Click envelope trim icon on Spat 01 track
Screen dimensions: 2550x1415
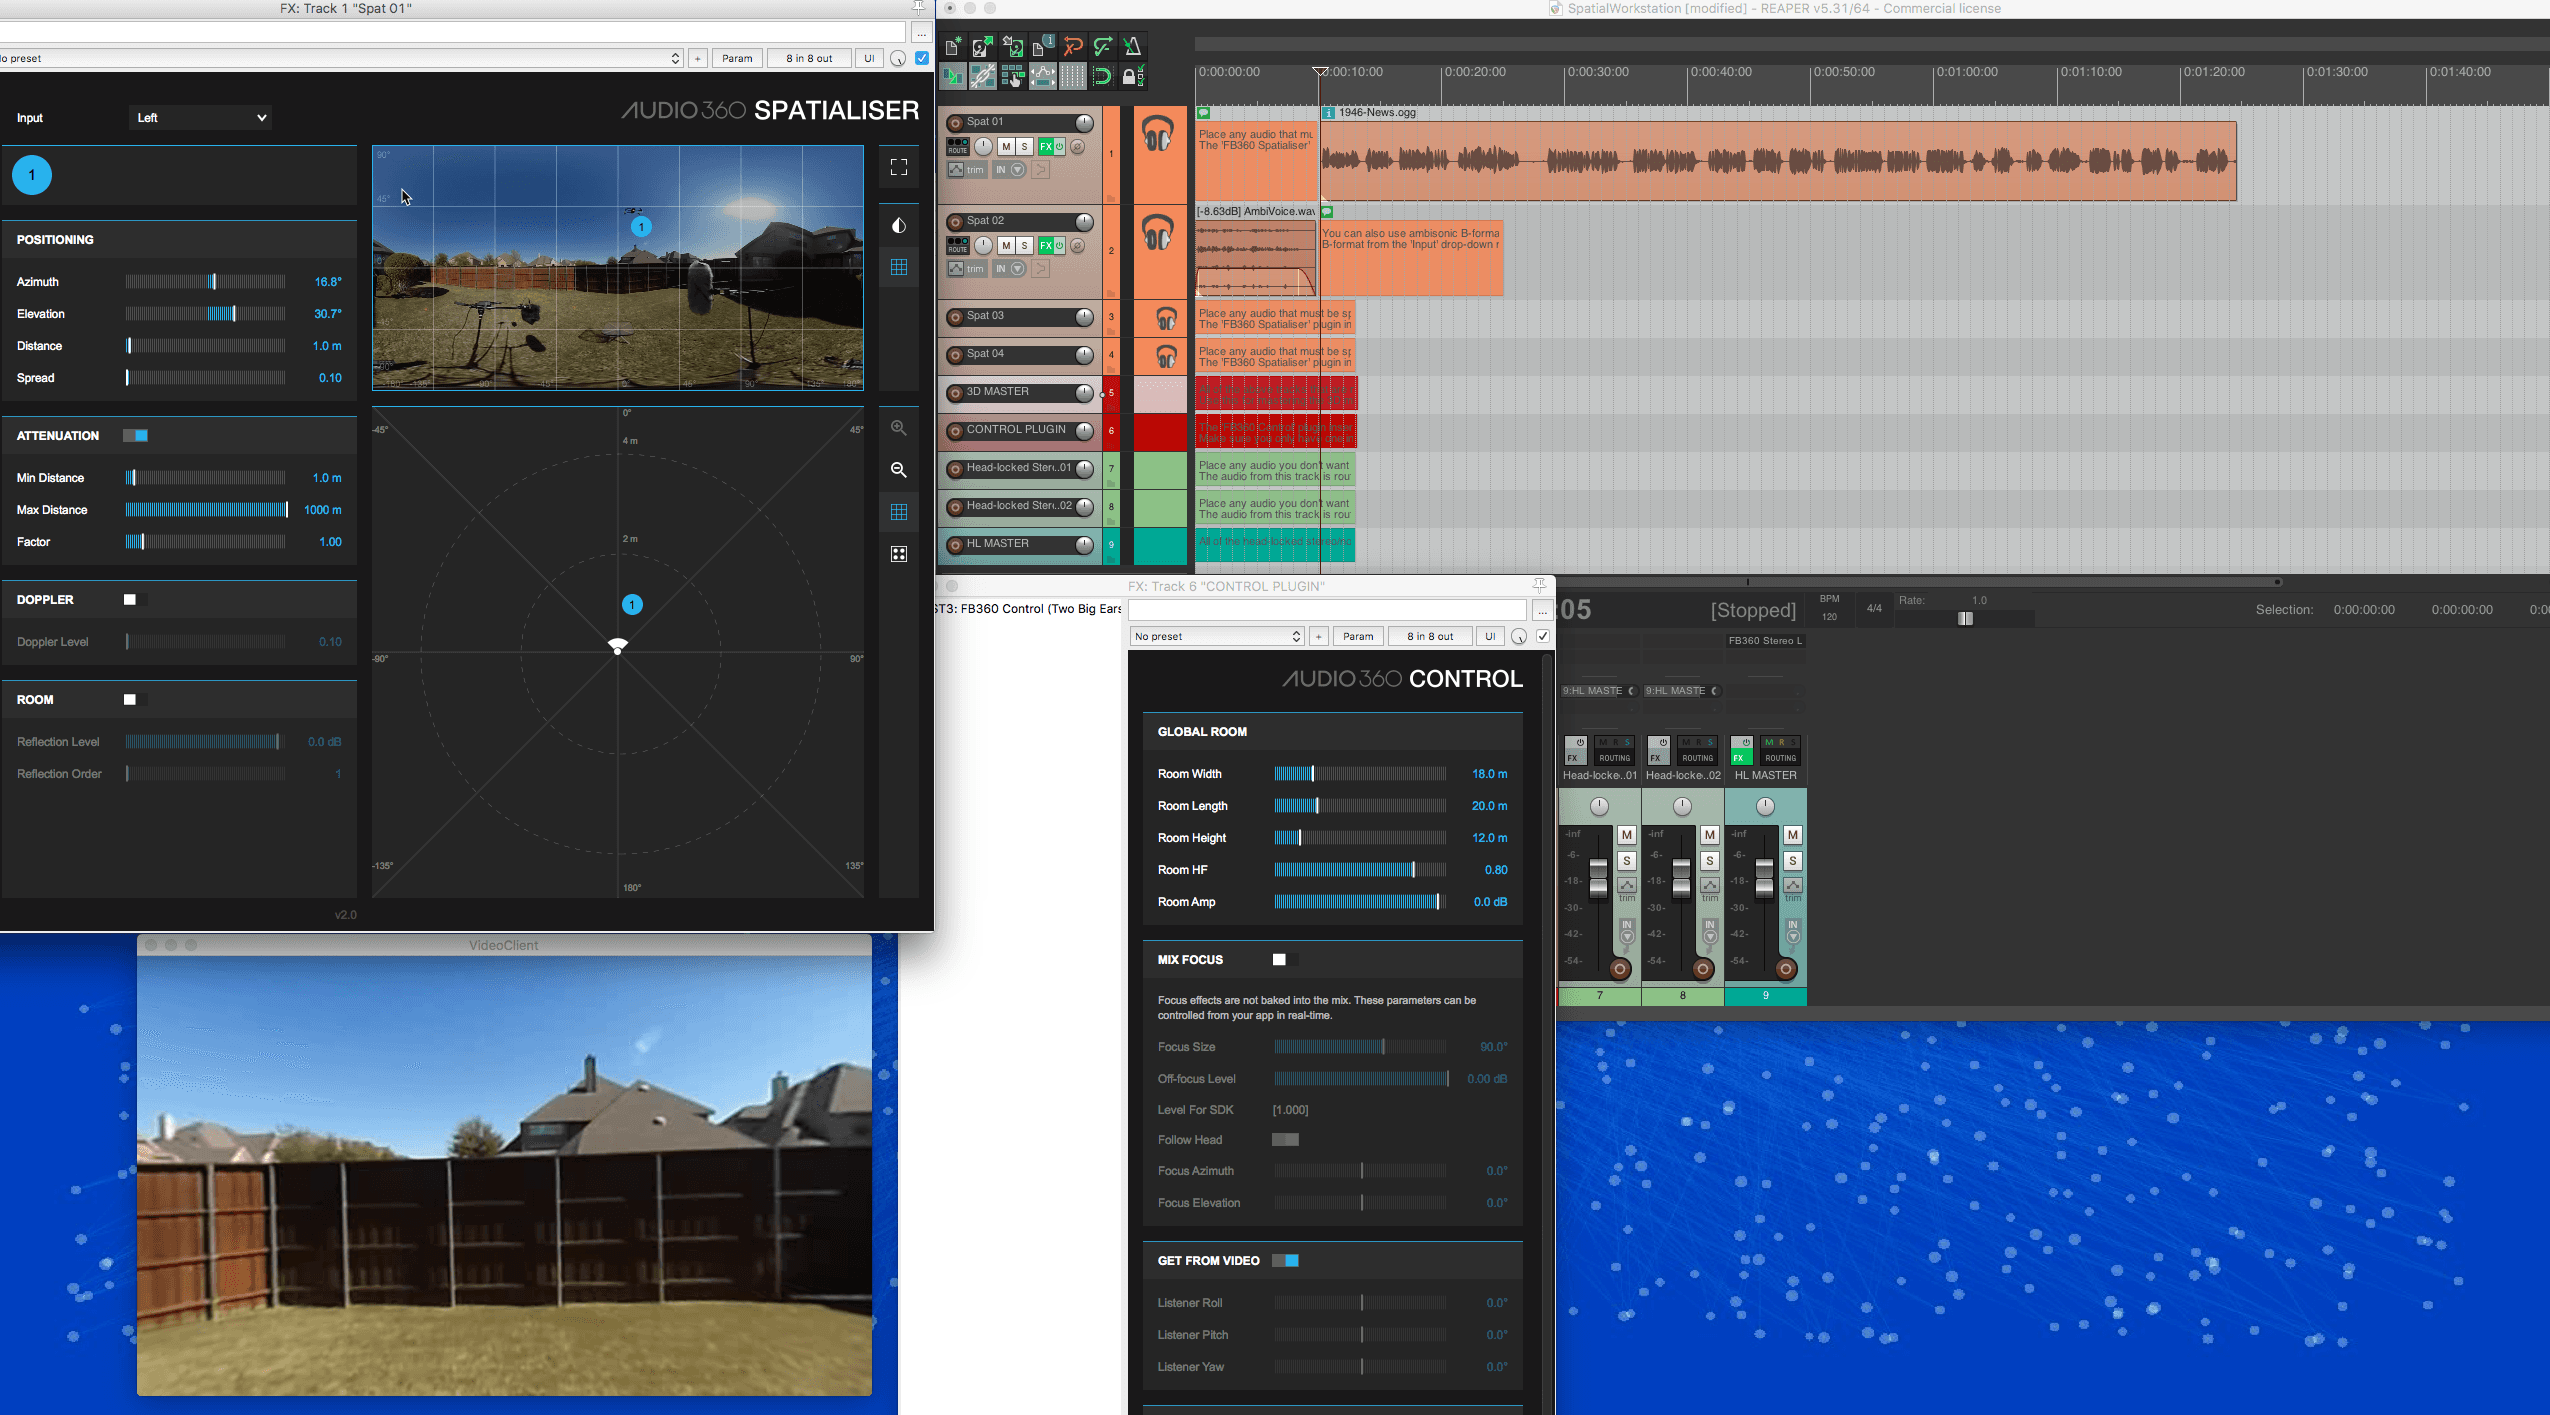[957, 170]
